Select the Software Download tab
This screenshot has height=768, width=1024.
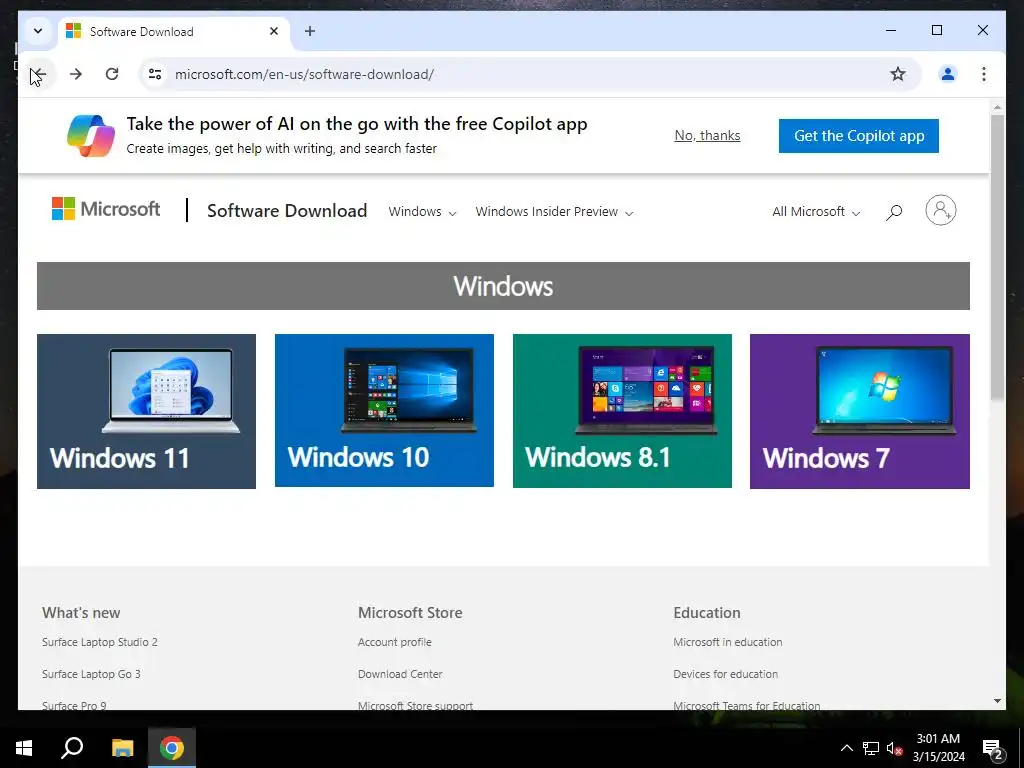click(x=174, y=31)
